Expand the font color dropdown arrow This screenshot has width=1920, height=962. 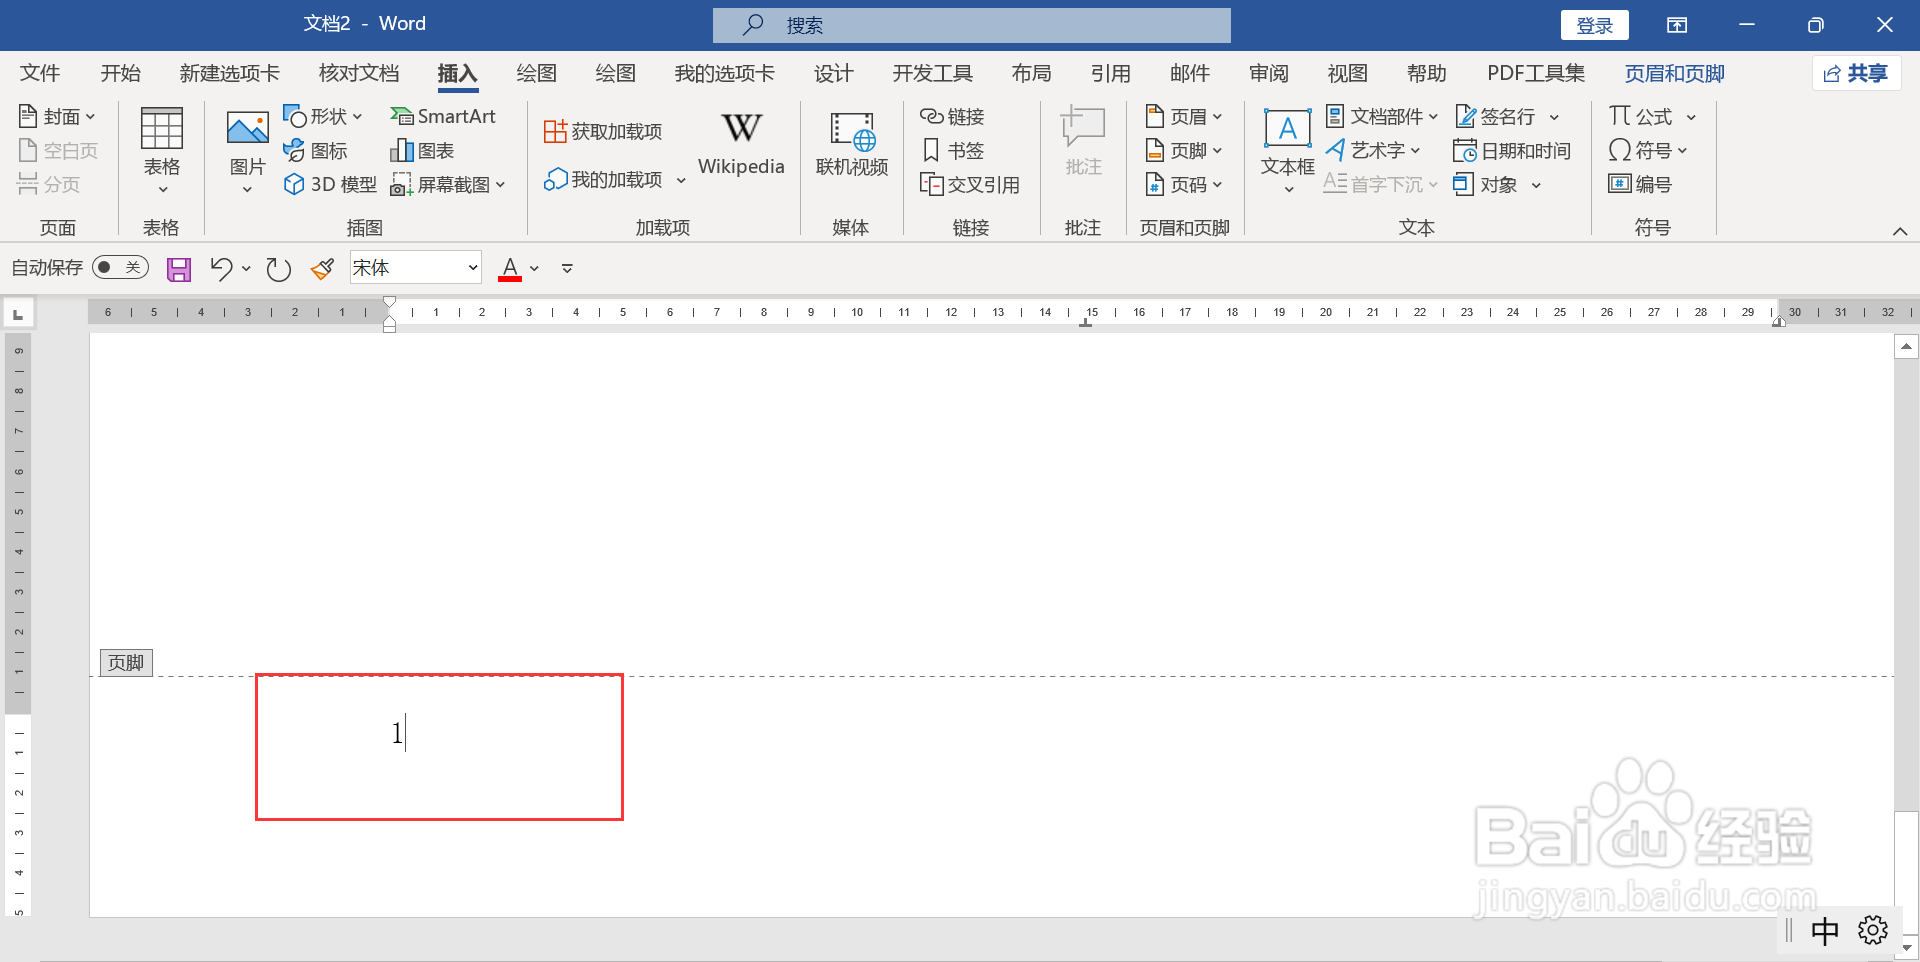[x=535, y=268]
